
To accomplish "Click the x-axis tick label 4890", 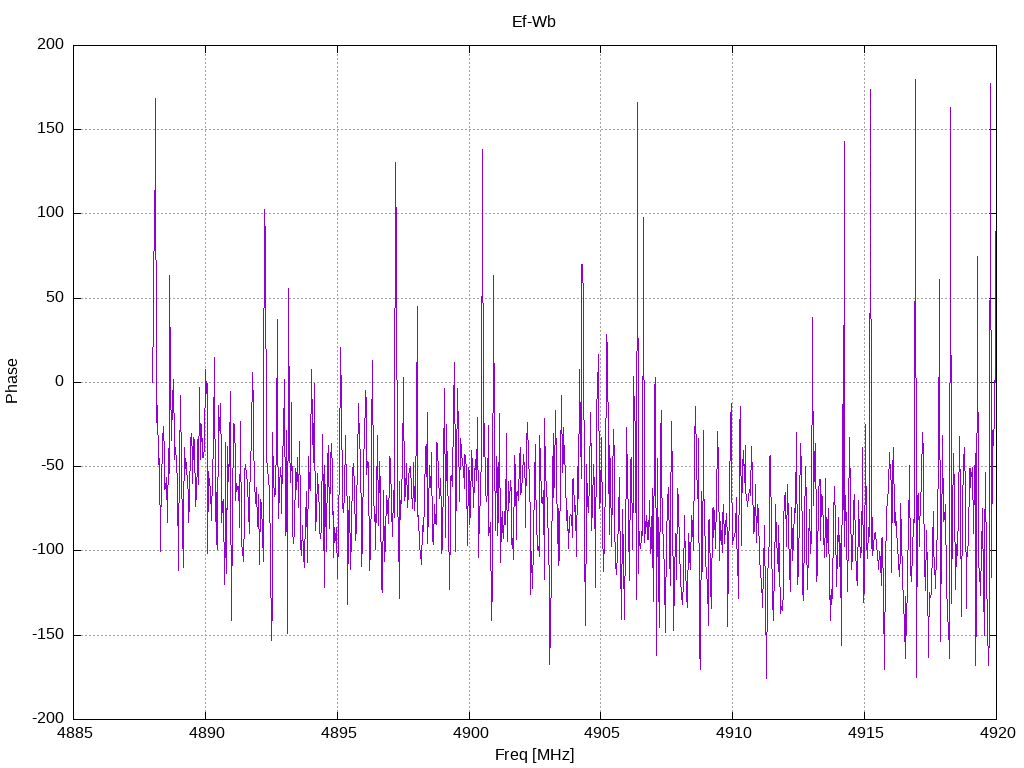I will [x=207, y=733].
